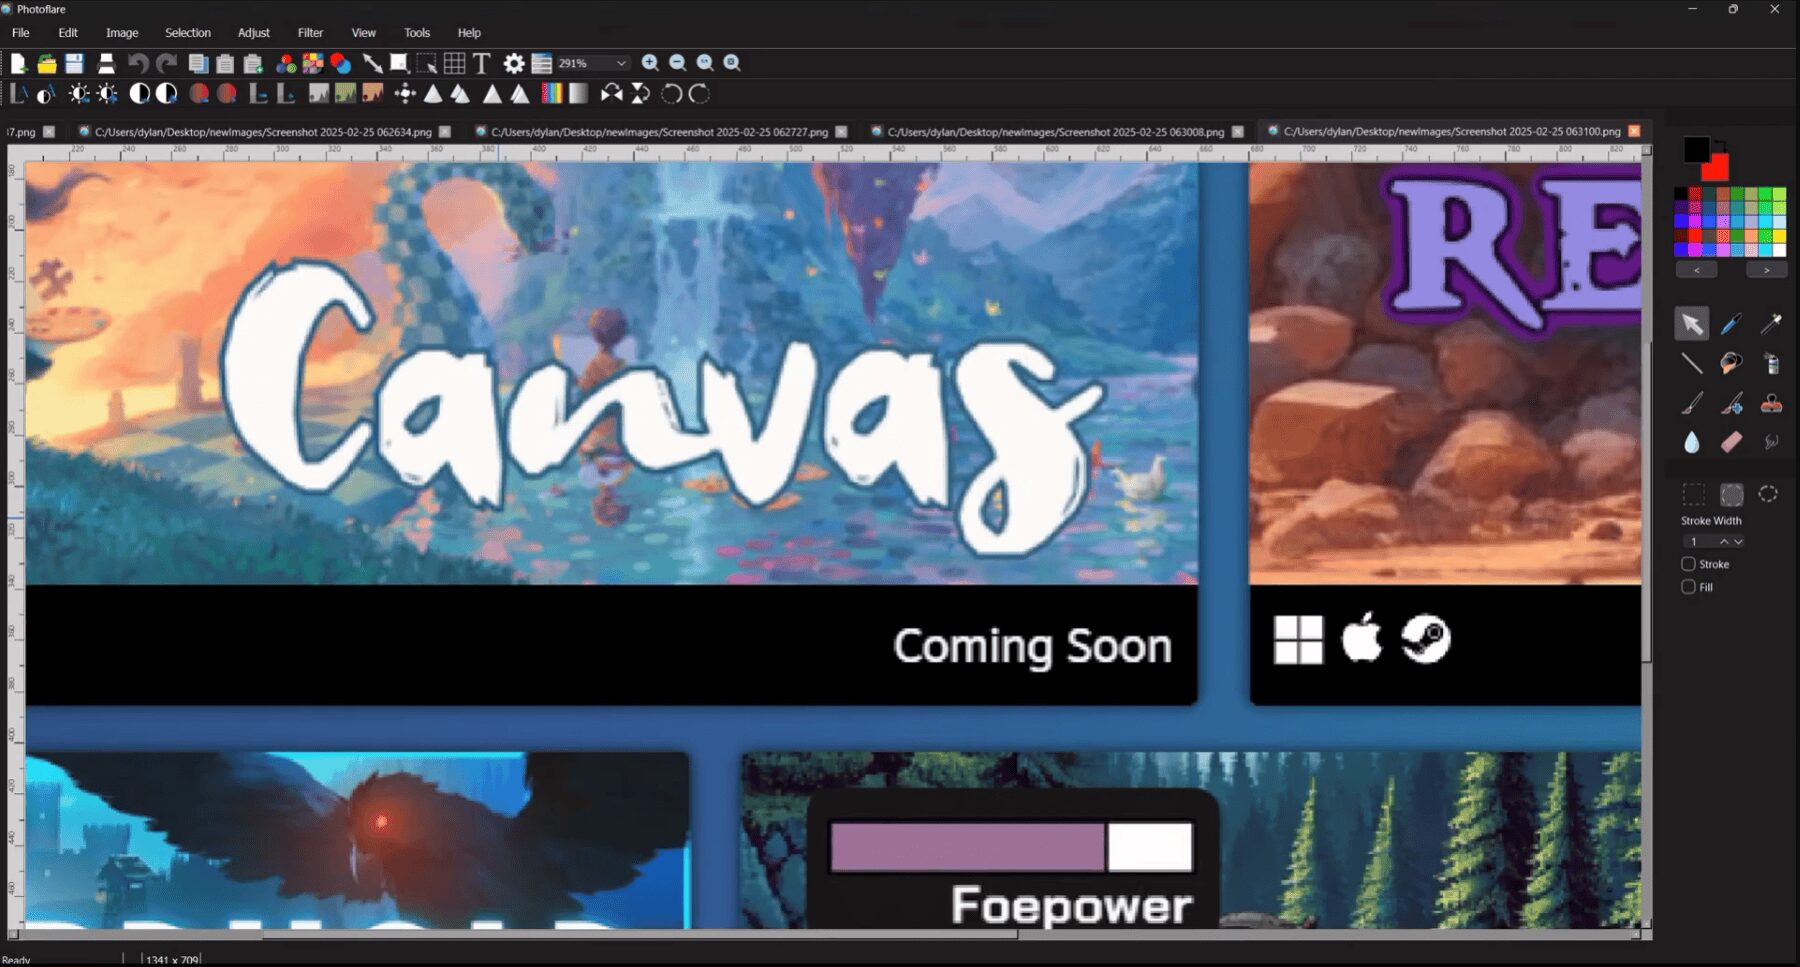Show next palette with > button

click(1766, 270)
